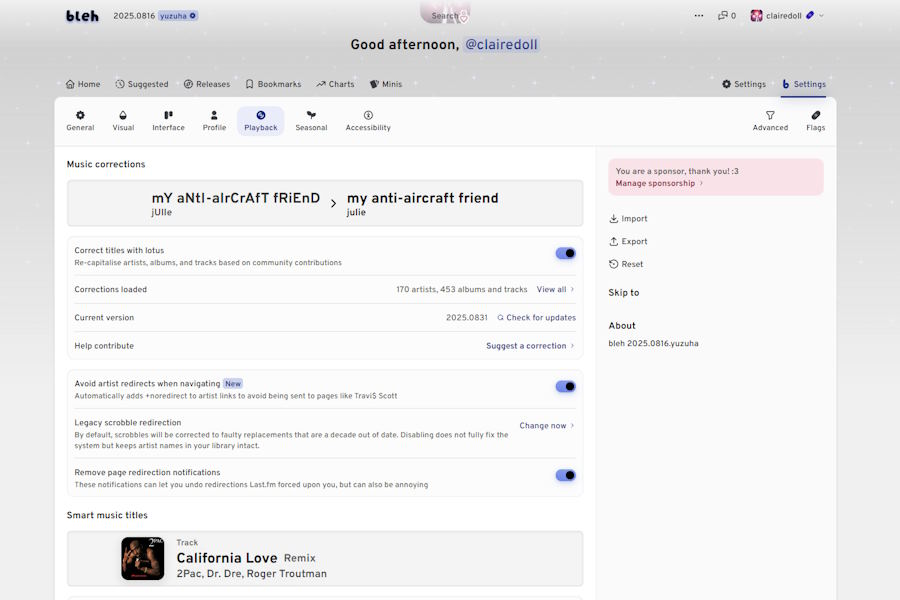The height and width of the screenshot is (600, 900).
Task: Select the Visual settings droplet icon
Action: [x=123, y=116]
